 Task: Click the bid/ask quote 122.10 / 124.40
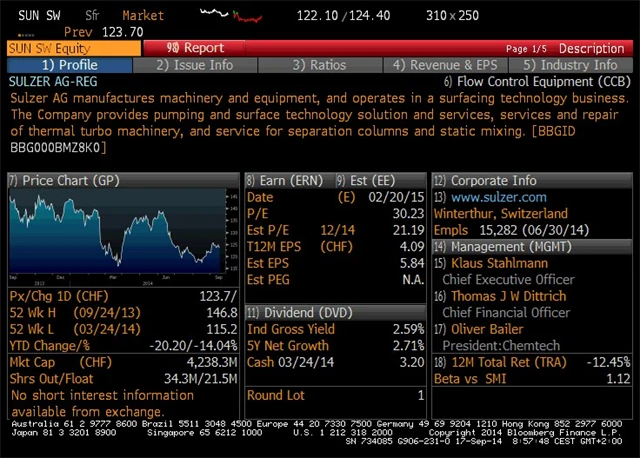pos(343,16)
